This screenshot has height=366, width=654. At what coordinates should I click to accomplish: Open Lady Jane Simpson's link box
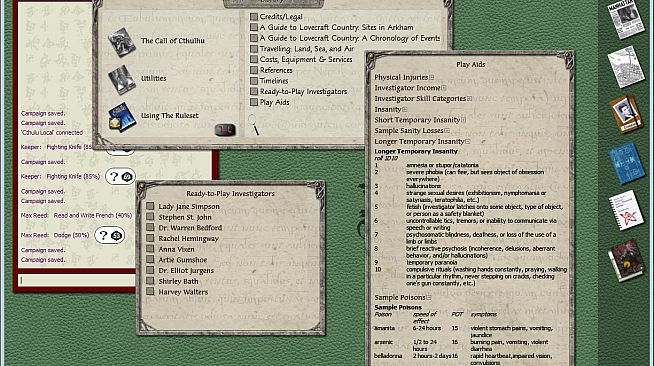(150, 206)
